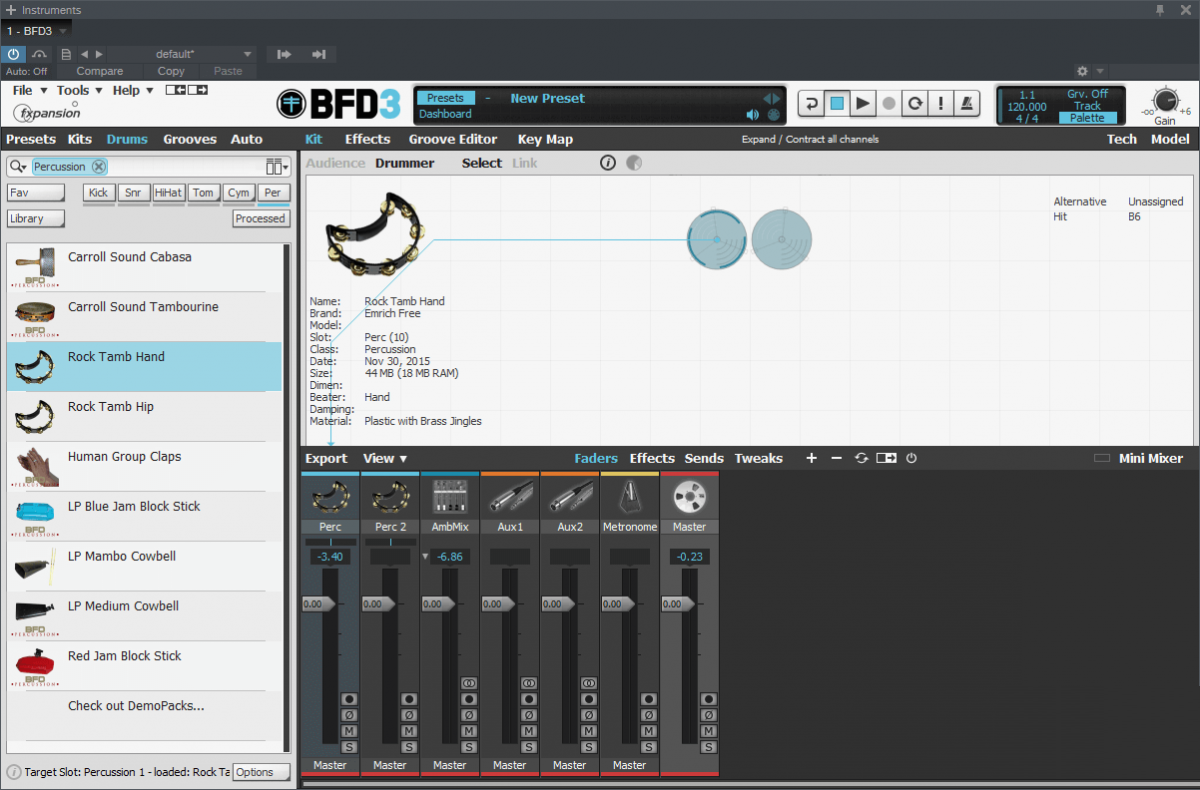Click the mixer power icon

911,458
